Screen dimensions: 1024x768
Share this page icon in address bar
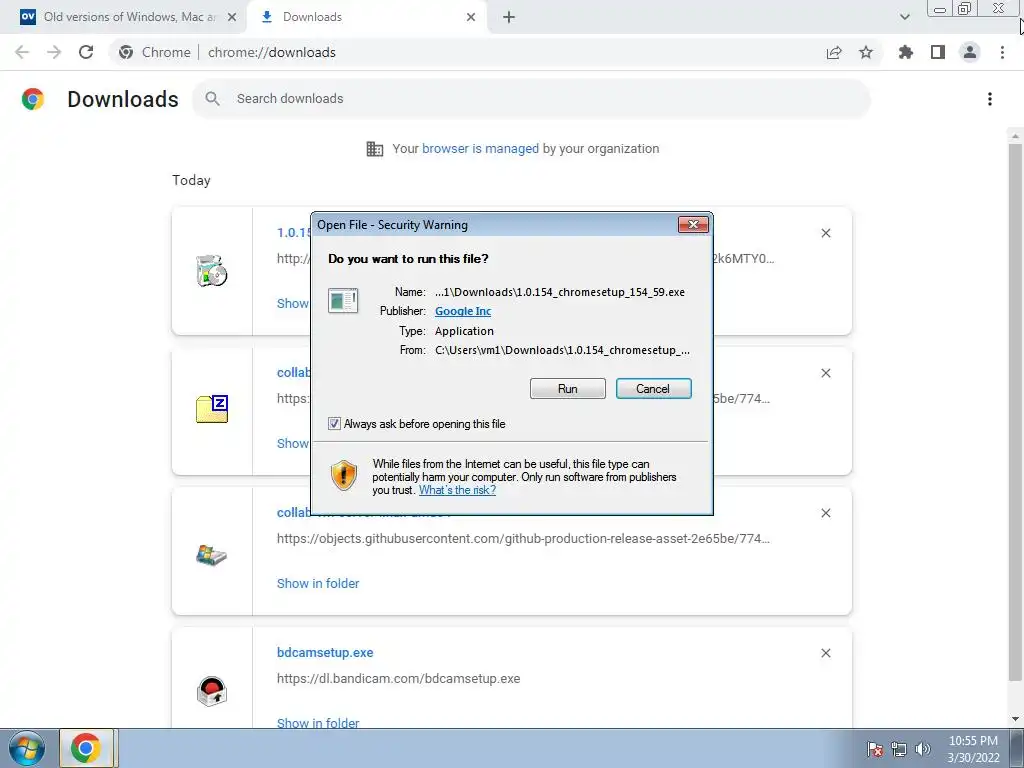[x=834, y=52]
